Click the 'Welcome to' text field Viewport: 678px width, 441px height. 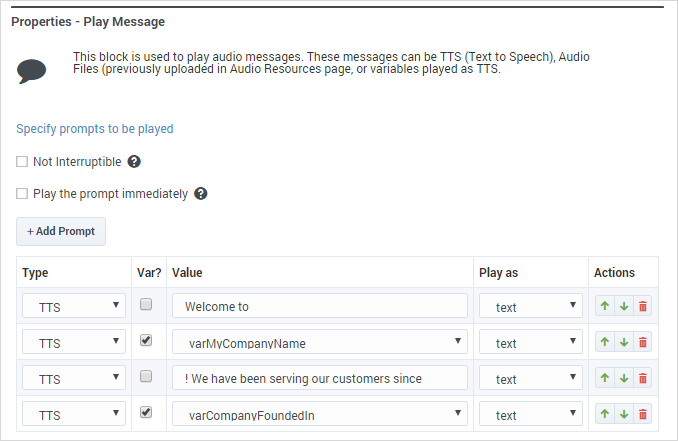pyautogui.click(x=319, y=306)
